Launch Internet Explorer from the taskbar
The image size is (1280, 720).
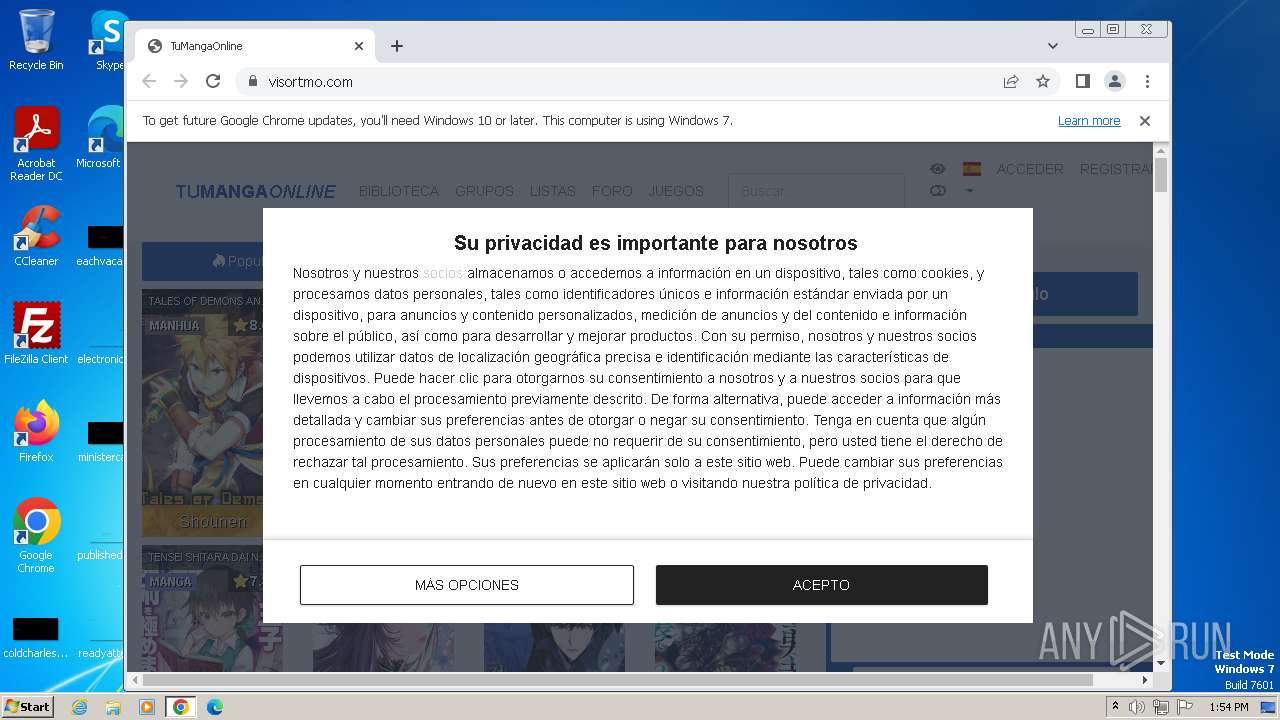coord(79,707)
